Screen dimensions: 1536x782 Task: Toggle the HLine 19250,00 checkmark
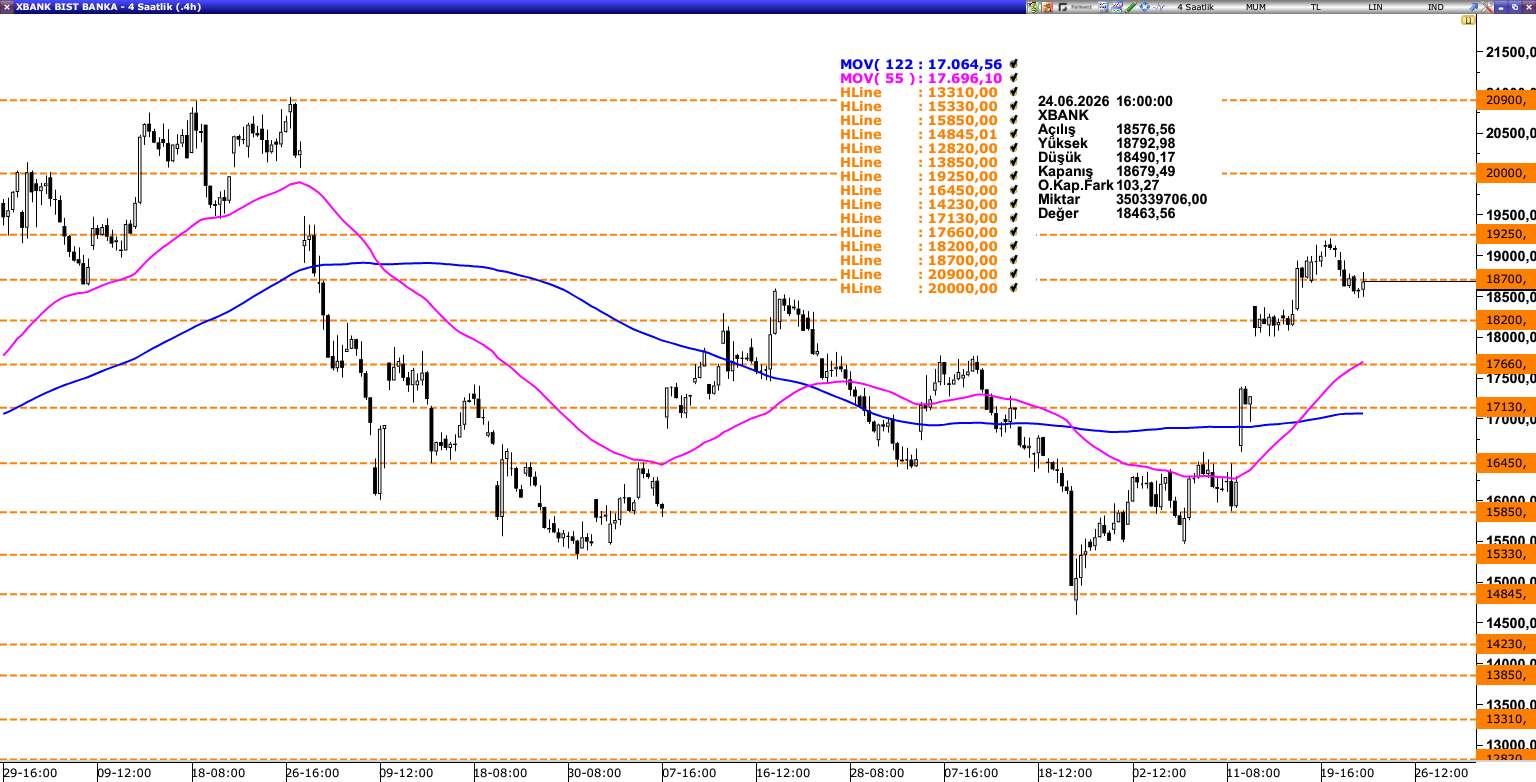[x=1014, y=176]
